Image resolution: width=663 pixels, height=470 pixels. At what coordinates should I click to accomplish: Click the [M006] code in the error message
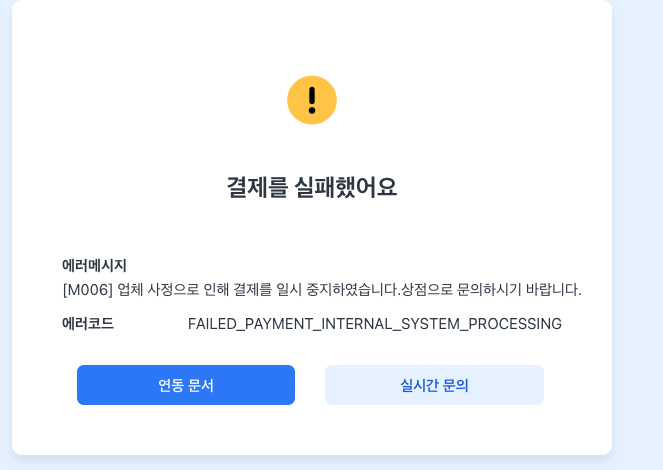[x=88, y=290]
